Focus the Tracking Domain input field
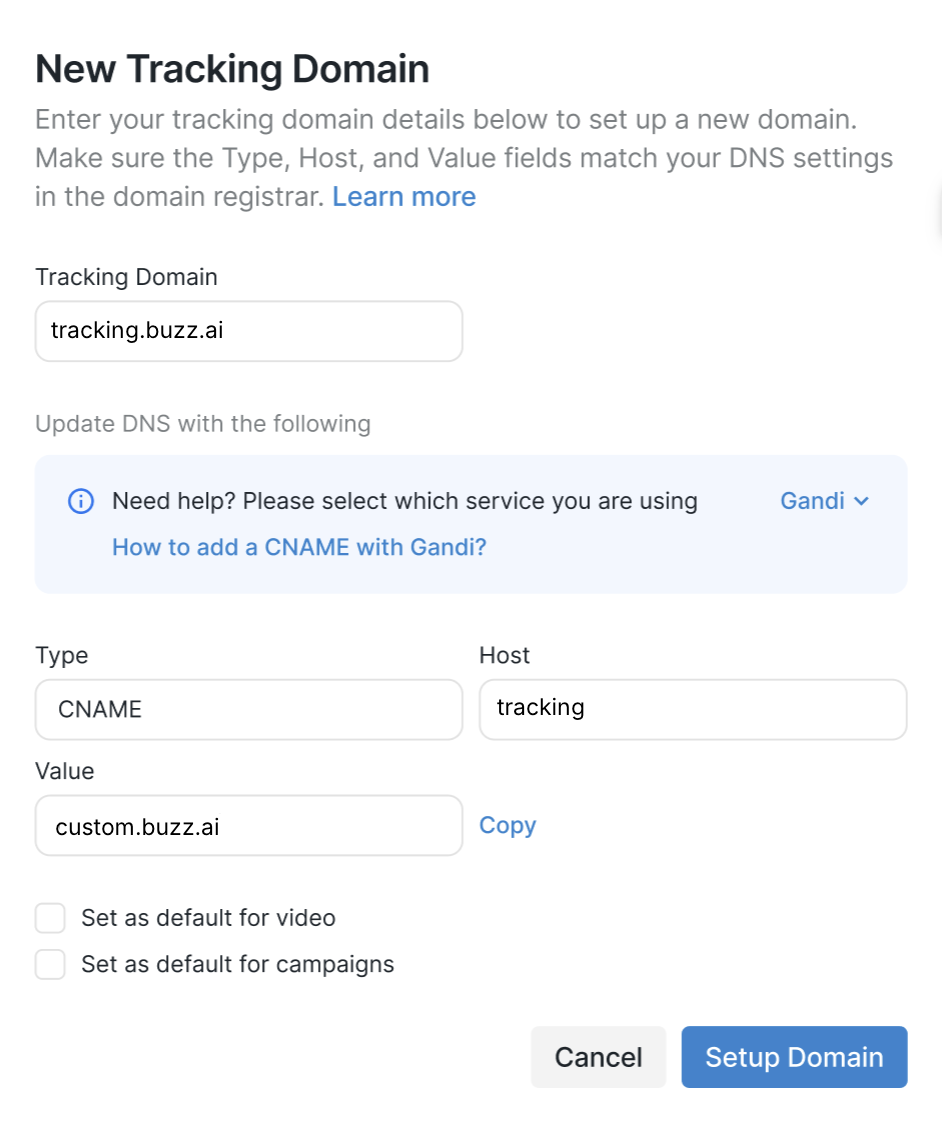Screen dimensions: 942x1126 pos(249,331)
